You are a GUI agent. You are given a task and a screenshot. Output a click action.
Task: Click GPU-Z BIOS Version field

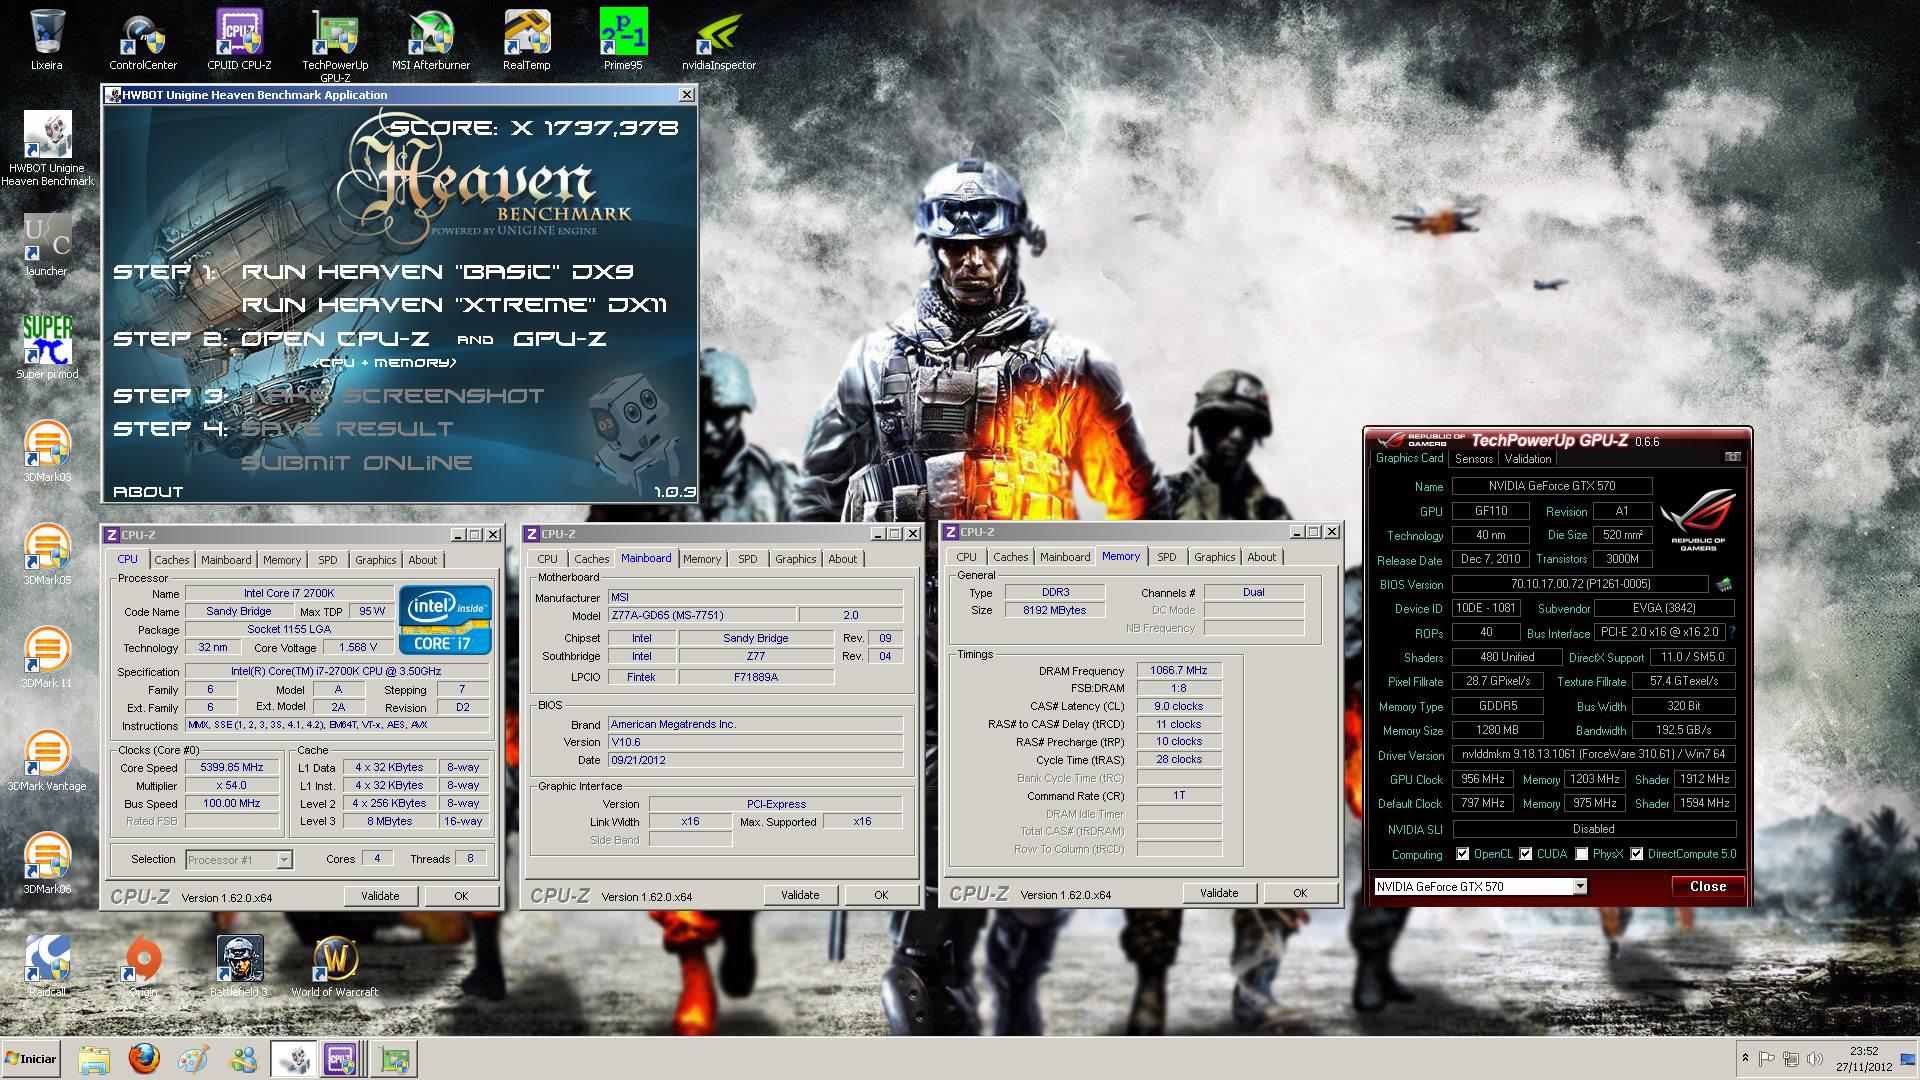[x=1580, y=584]
